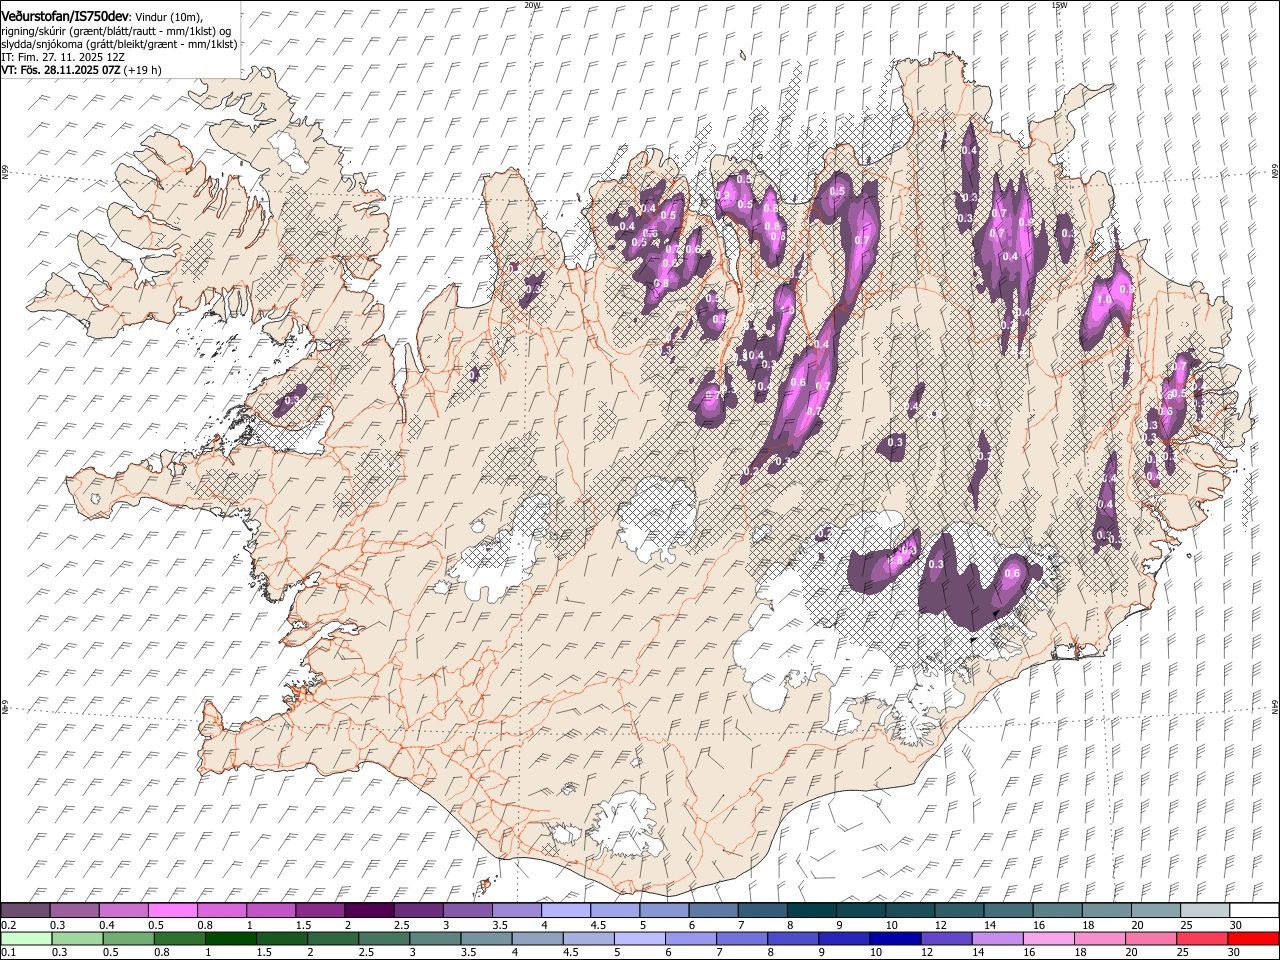This screenshot has height=960, width=1280.
Task: Click the dark purple 2–2.5 upper legend swatch
Action: [369, 911]
